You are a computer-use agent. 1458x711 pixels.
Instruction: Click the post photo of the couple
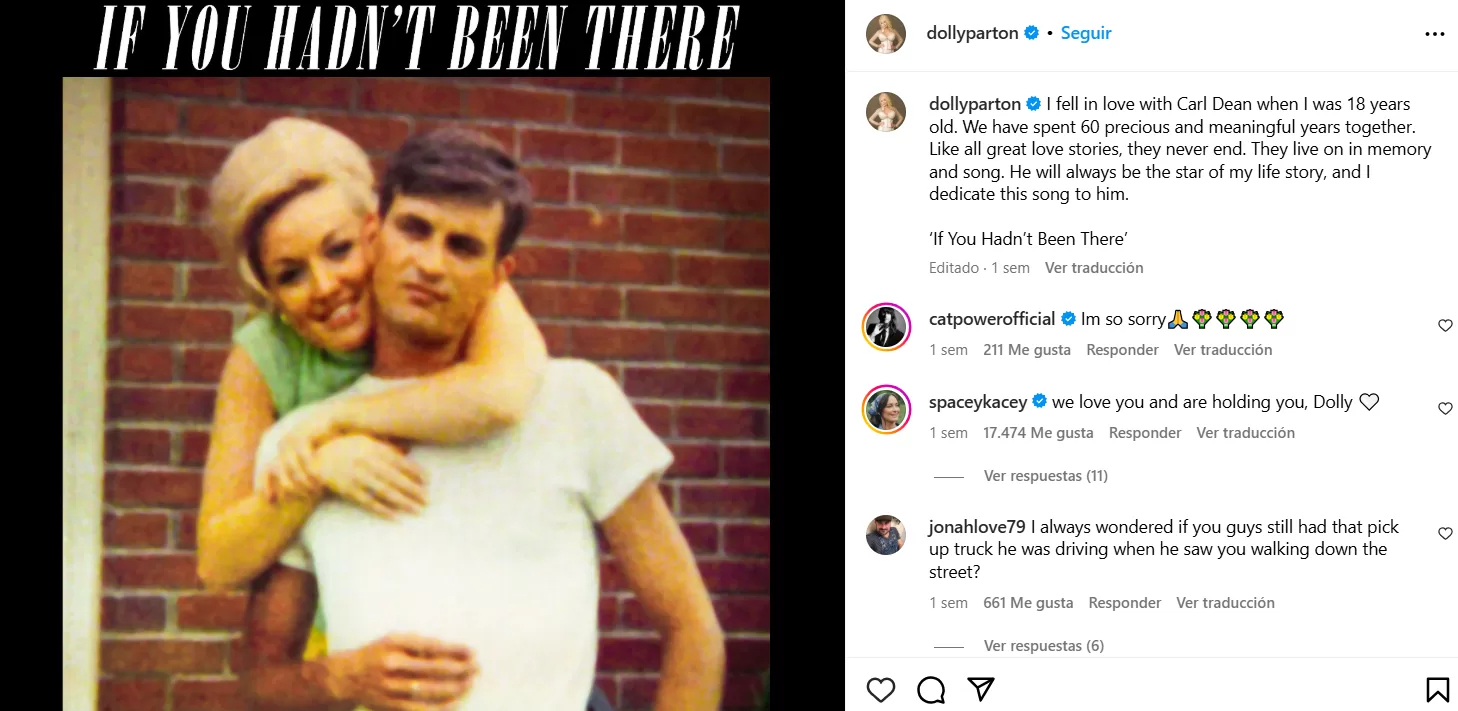point(416,393)
